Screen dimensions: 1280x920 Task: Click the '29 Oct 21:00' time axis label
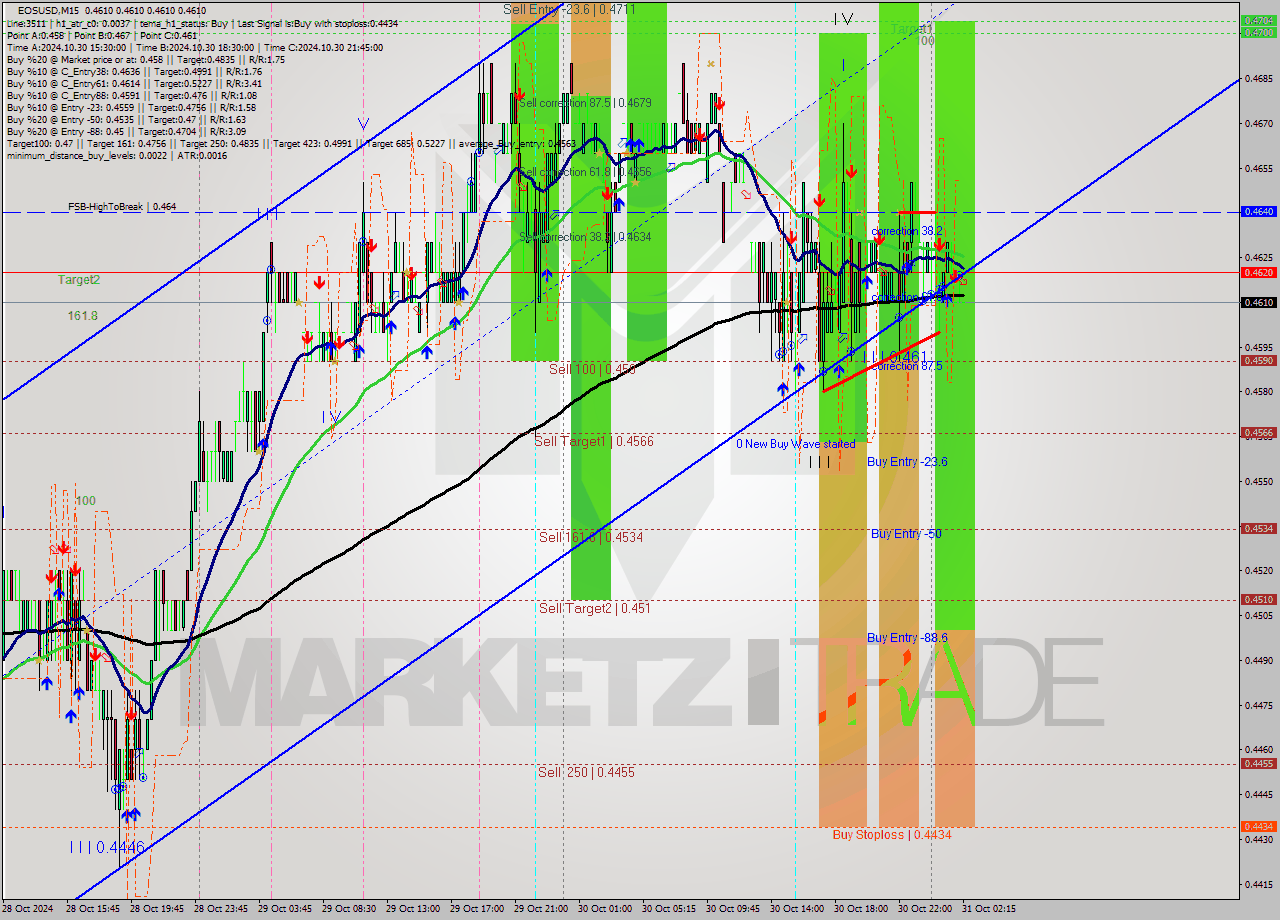coord(541,909)
